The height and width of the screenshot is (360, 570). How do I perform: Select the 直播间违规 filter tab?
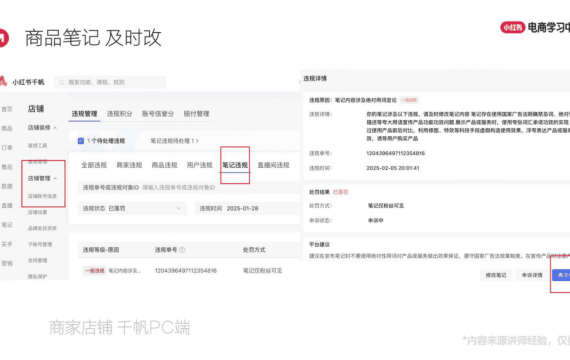coord(273,165)
